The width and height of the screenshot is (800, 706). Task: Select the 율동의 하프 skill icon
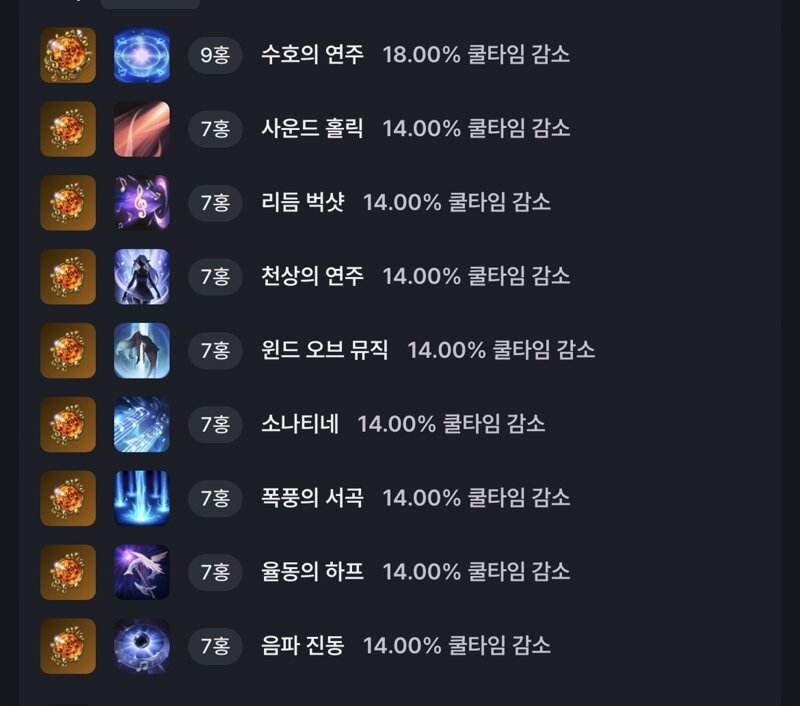(142, 572)
